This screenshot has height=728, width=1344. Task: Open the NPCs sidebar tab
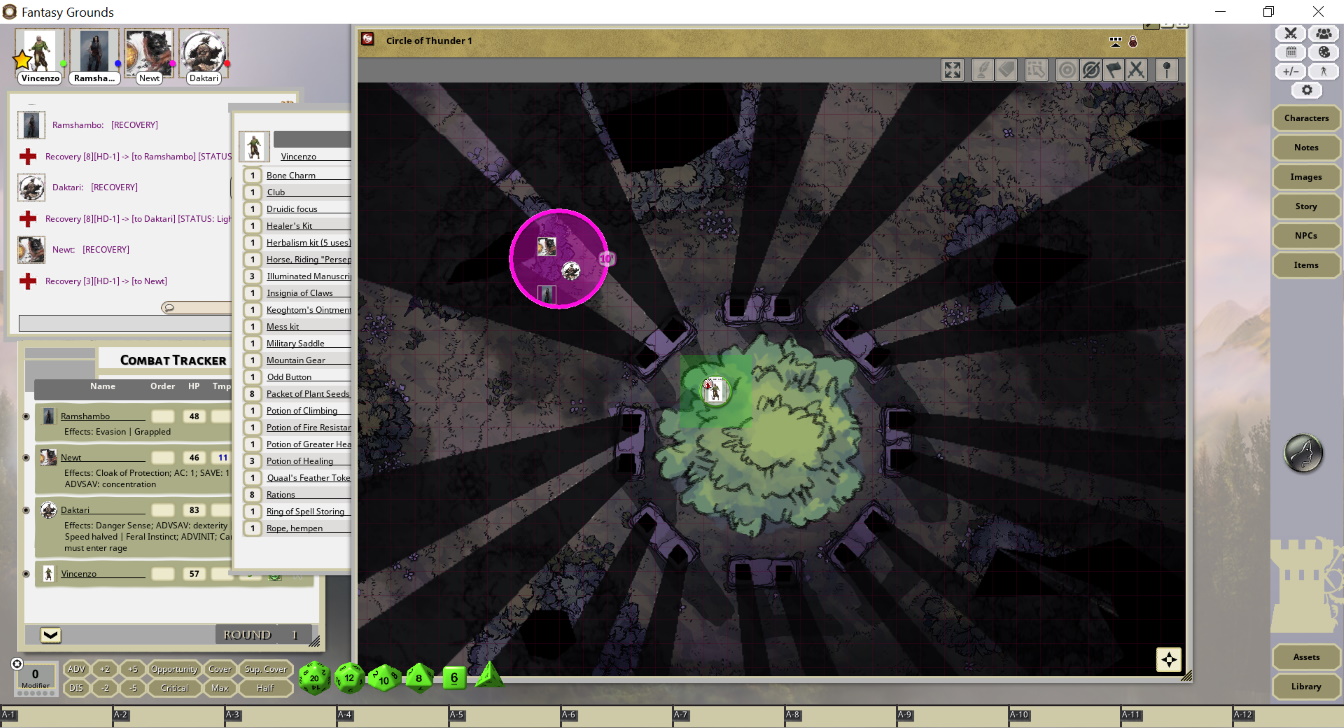pos(1306,236)
